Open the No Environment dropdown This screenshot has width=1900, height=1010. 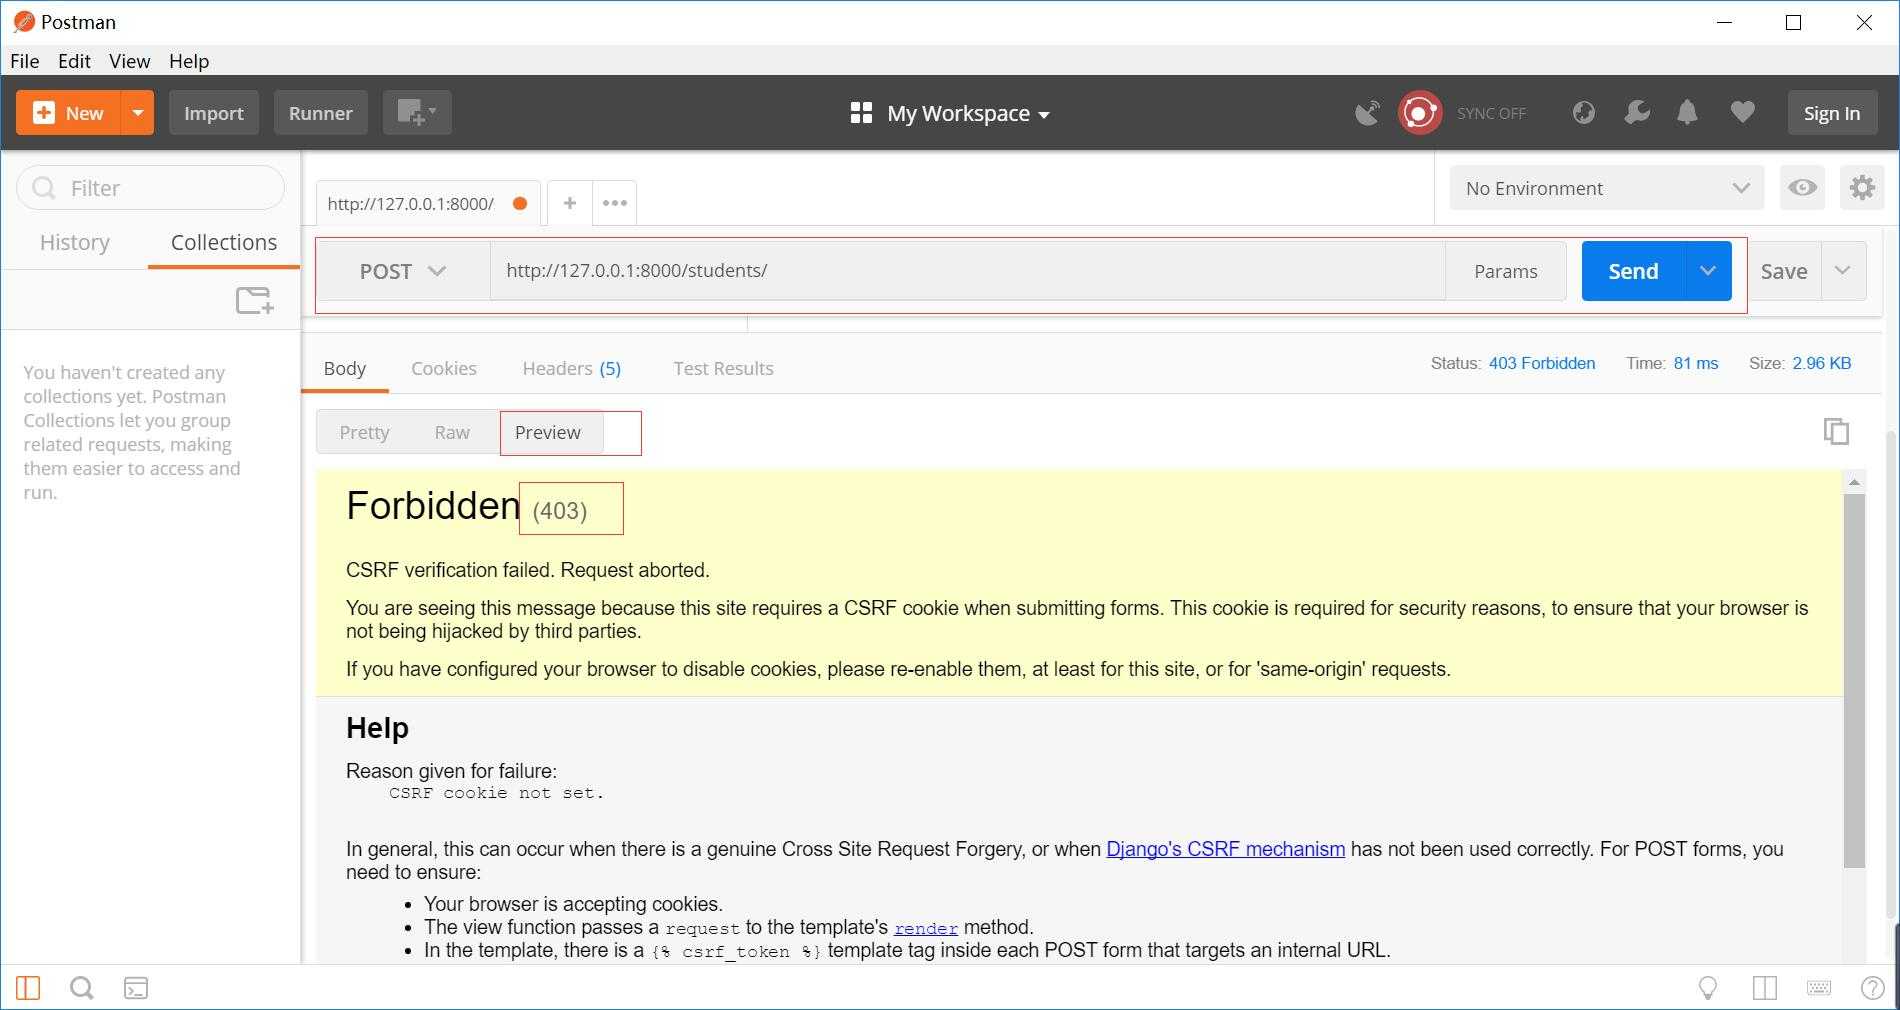(x=1607, y=188)
